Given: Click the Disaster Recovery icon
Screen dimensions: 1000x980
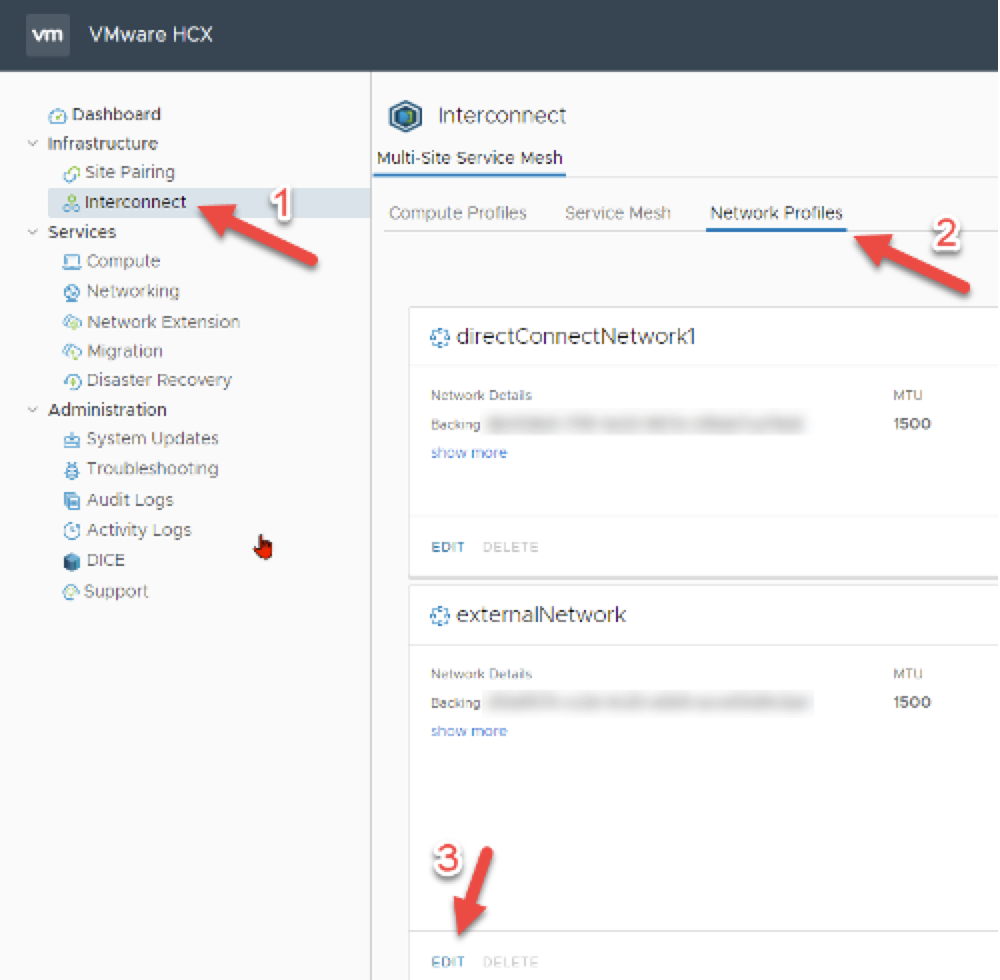Looking at the screenshot, I should [72, 381].
